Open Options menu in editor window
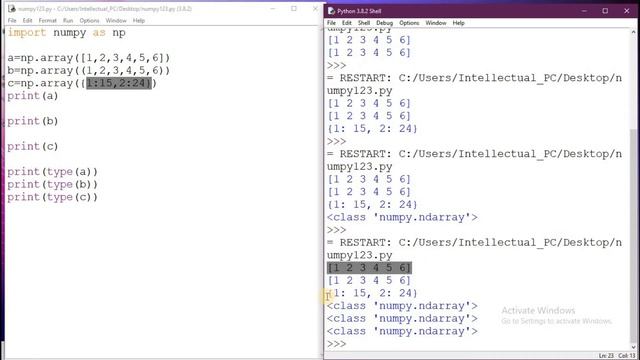 click(89, 20)
